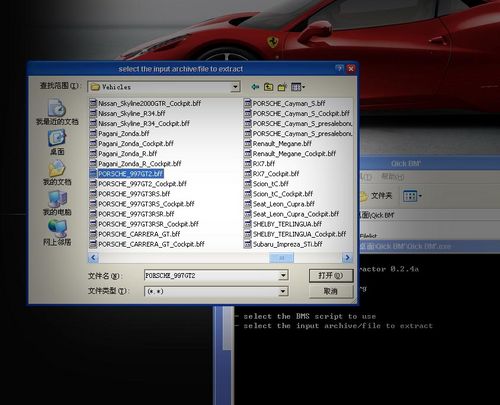Go up one folder level icon
Image resolution: width=500 pixels, height=405 pixels.
click(x=268, y=87)
